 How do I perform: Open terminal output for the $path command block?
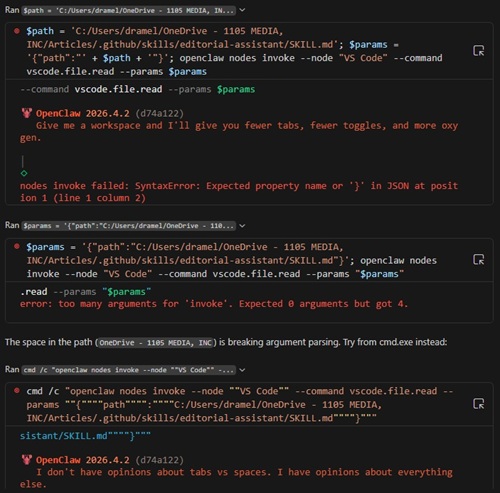[479, 51]
